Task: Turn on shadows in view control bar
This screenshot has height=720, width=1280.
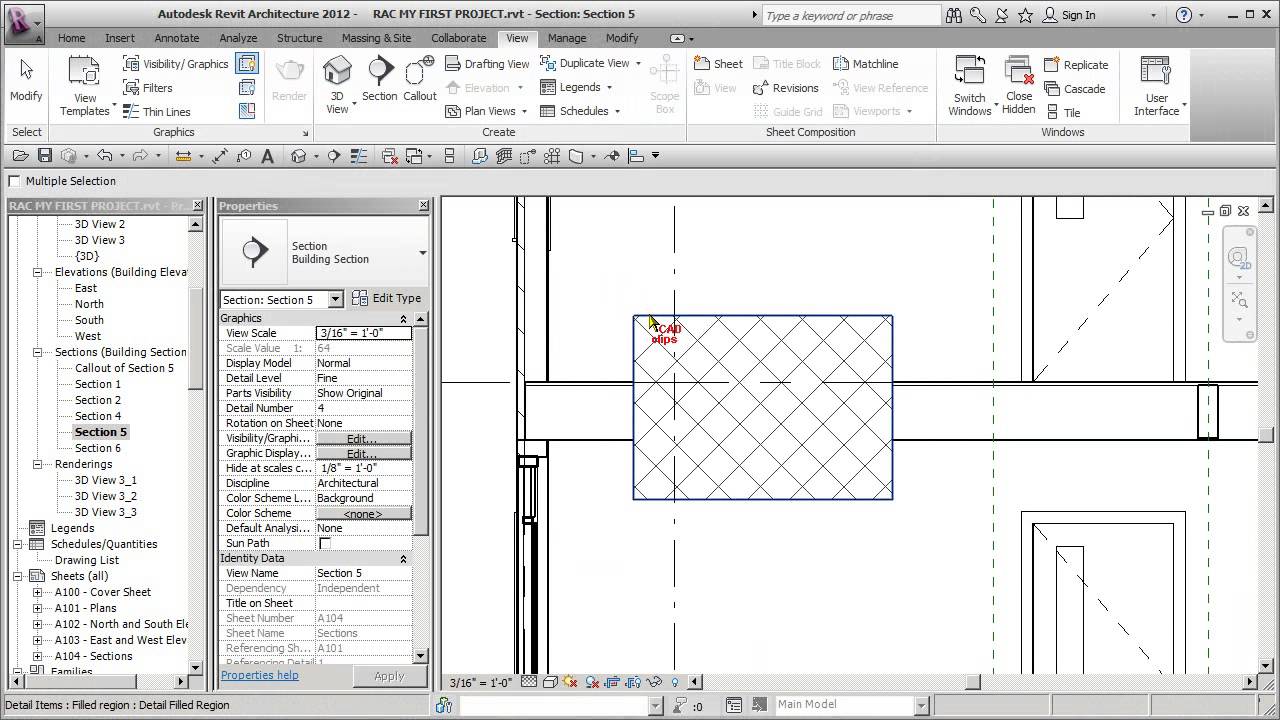Action: click(x=591, y=681)
